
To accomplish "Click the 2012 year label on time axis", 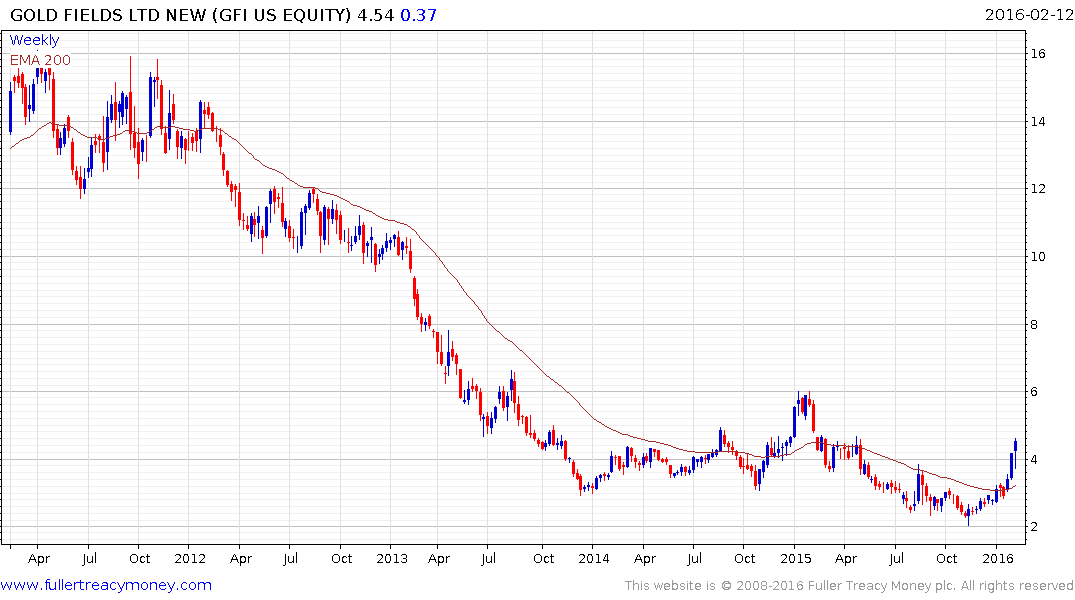I will [190, 558].
